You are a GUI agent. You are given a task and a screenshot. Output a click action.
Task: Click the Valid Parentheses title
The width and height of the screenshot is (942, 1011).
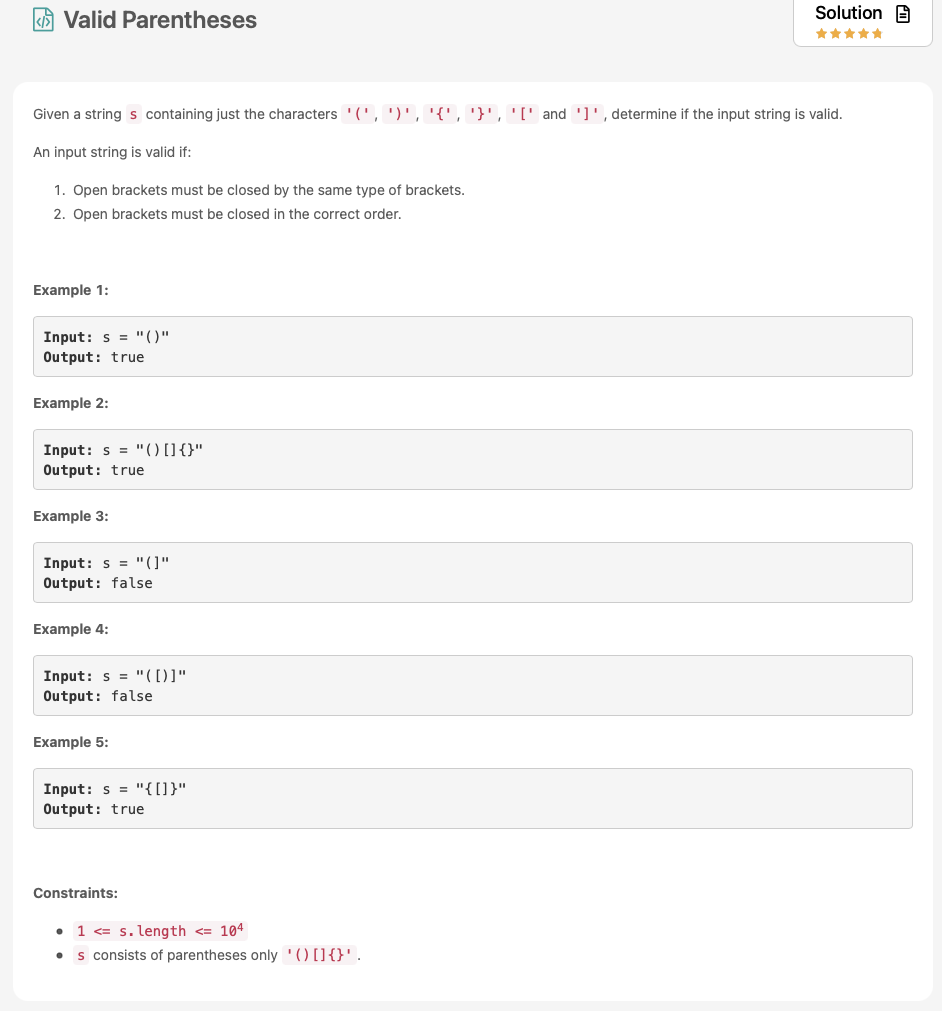click(160, 20)
